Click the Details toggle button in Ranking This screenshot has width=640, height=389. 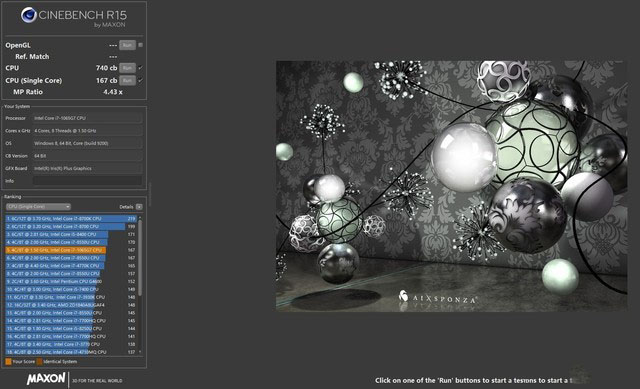point(139,207)
